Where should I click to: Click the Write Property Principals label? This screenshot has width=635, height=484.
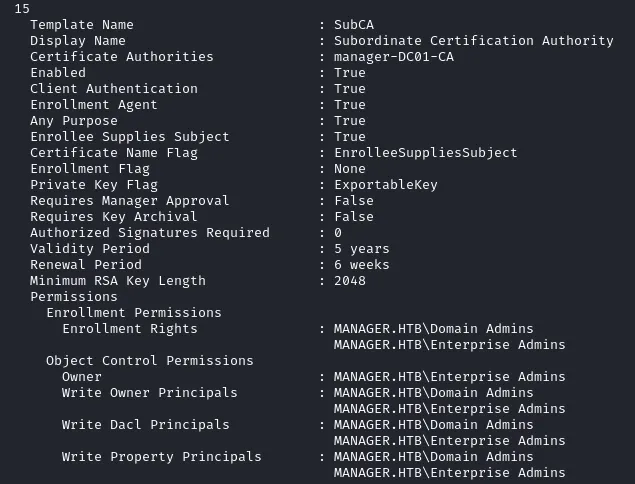pos(162,457)
